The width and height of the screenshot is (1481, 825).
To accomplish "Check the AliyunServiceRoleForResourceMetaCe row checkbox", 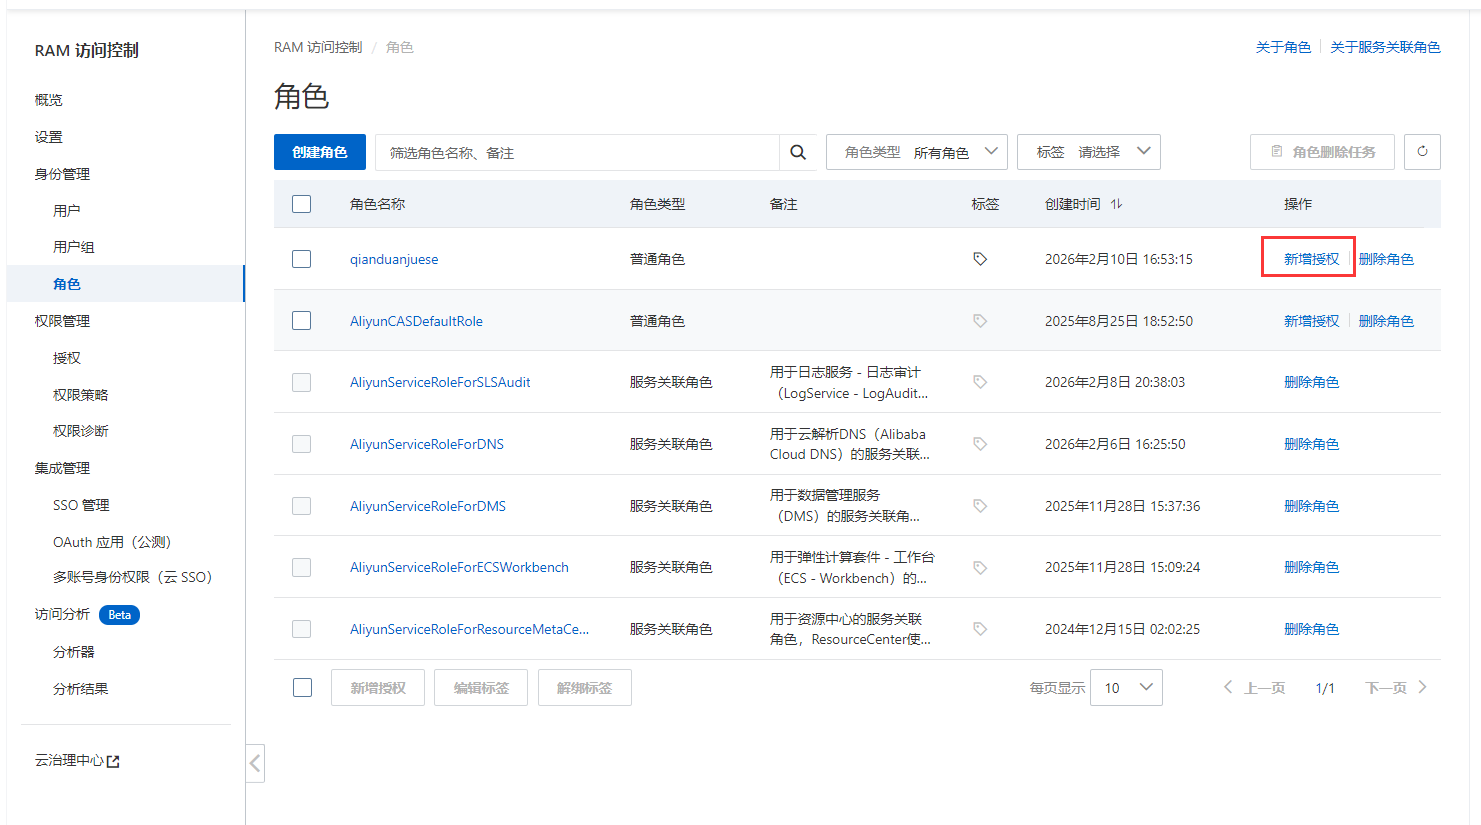I will pos(301,629).
